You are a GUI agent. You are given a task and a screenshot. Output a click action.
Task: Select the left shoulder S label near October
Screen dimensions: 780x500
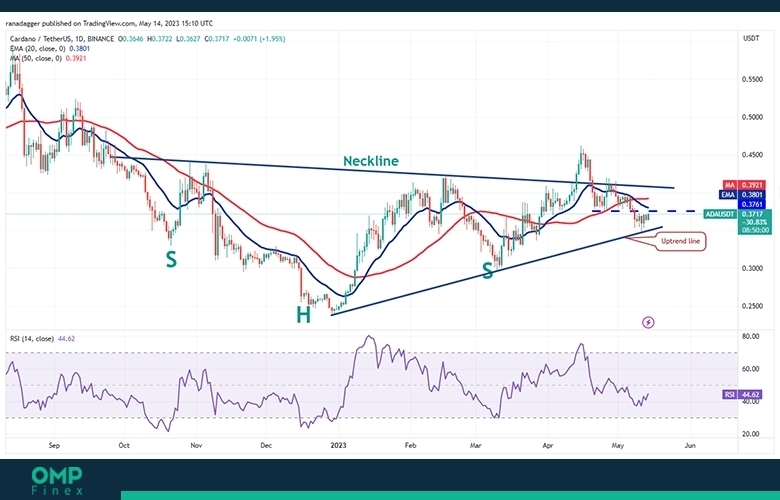click(x=171, y=259)
